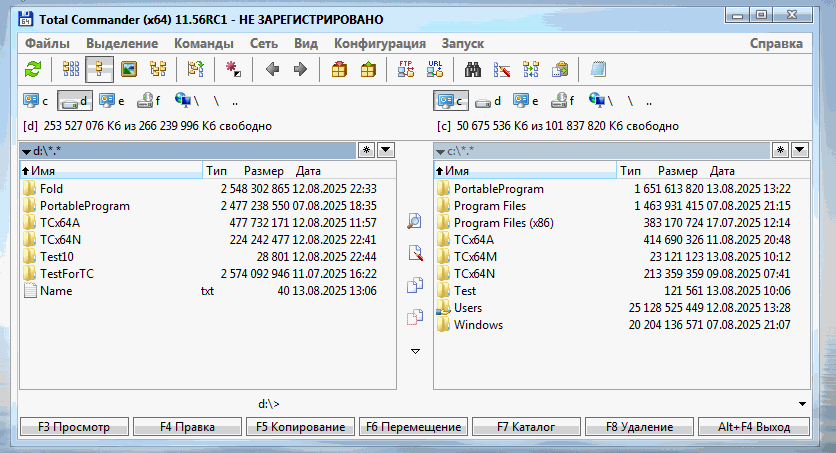Select drive e in the right drive bar
The image size is (836, 453).
[526, 101]
